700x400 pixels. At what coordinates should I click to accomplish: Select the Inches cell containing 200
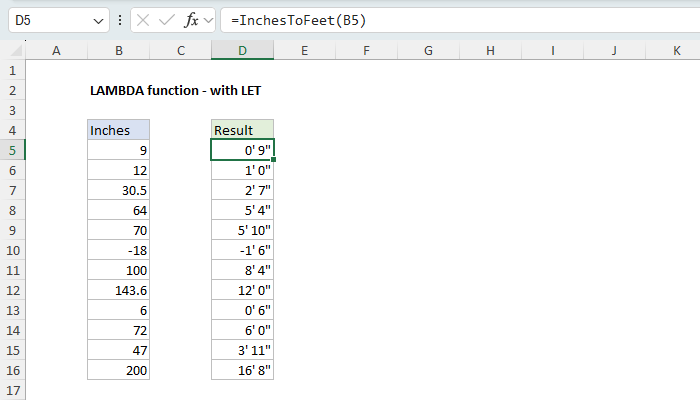[119, 371]
